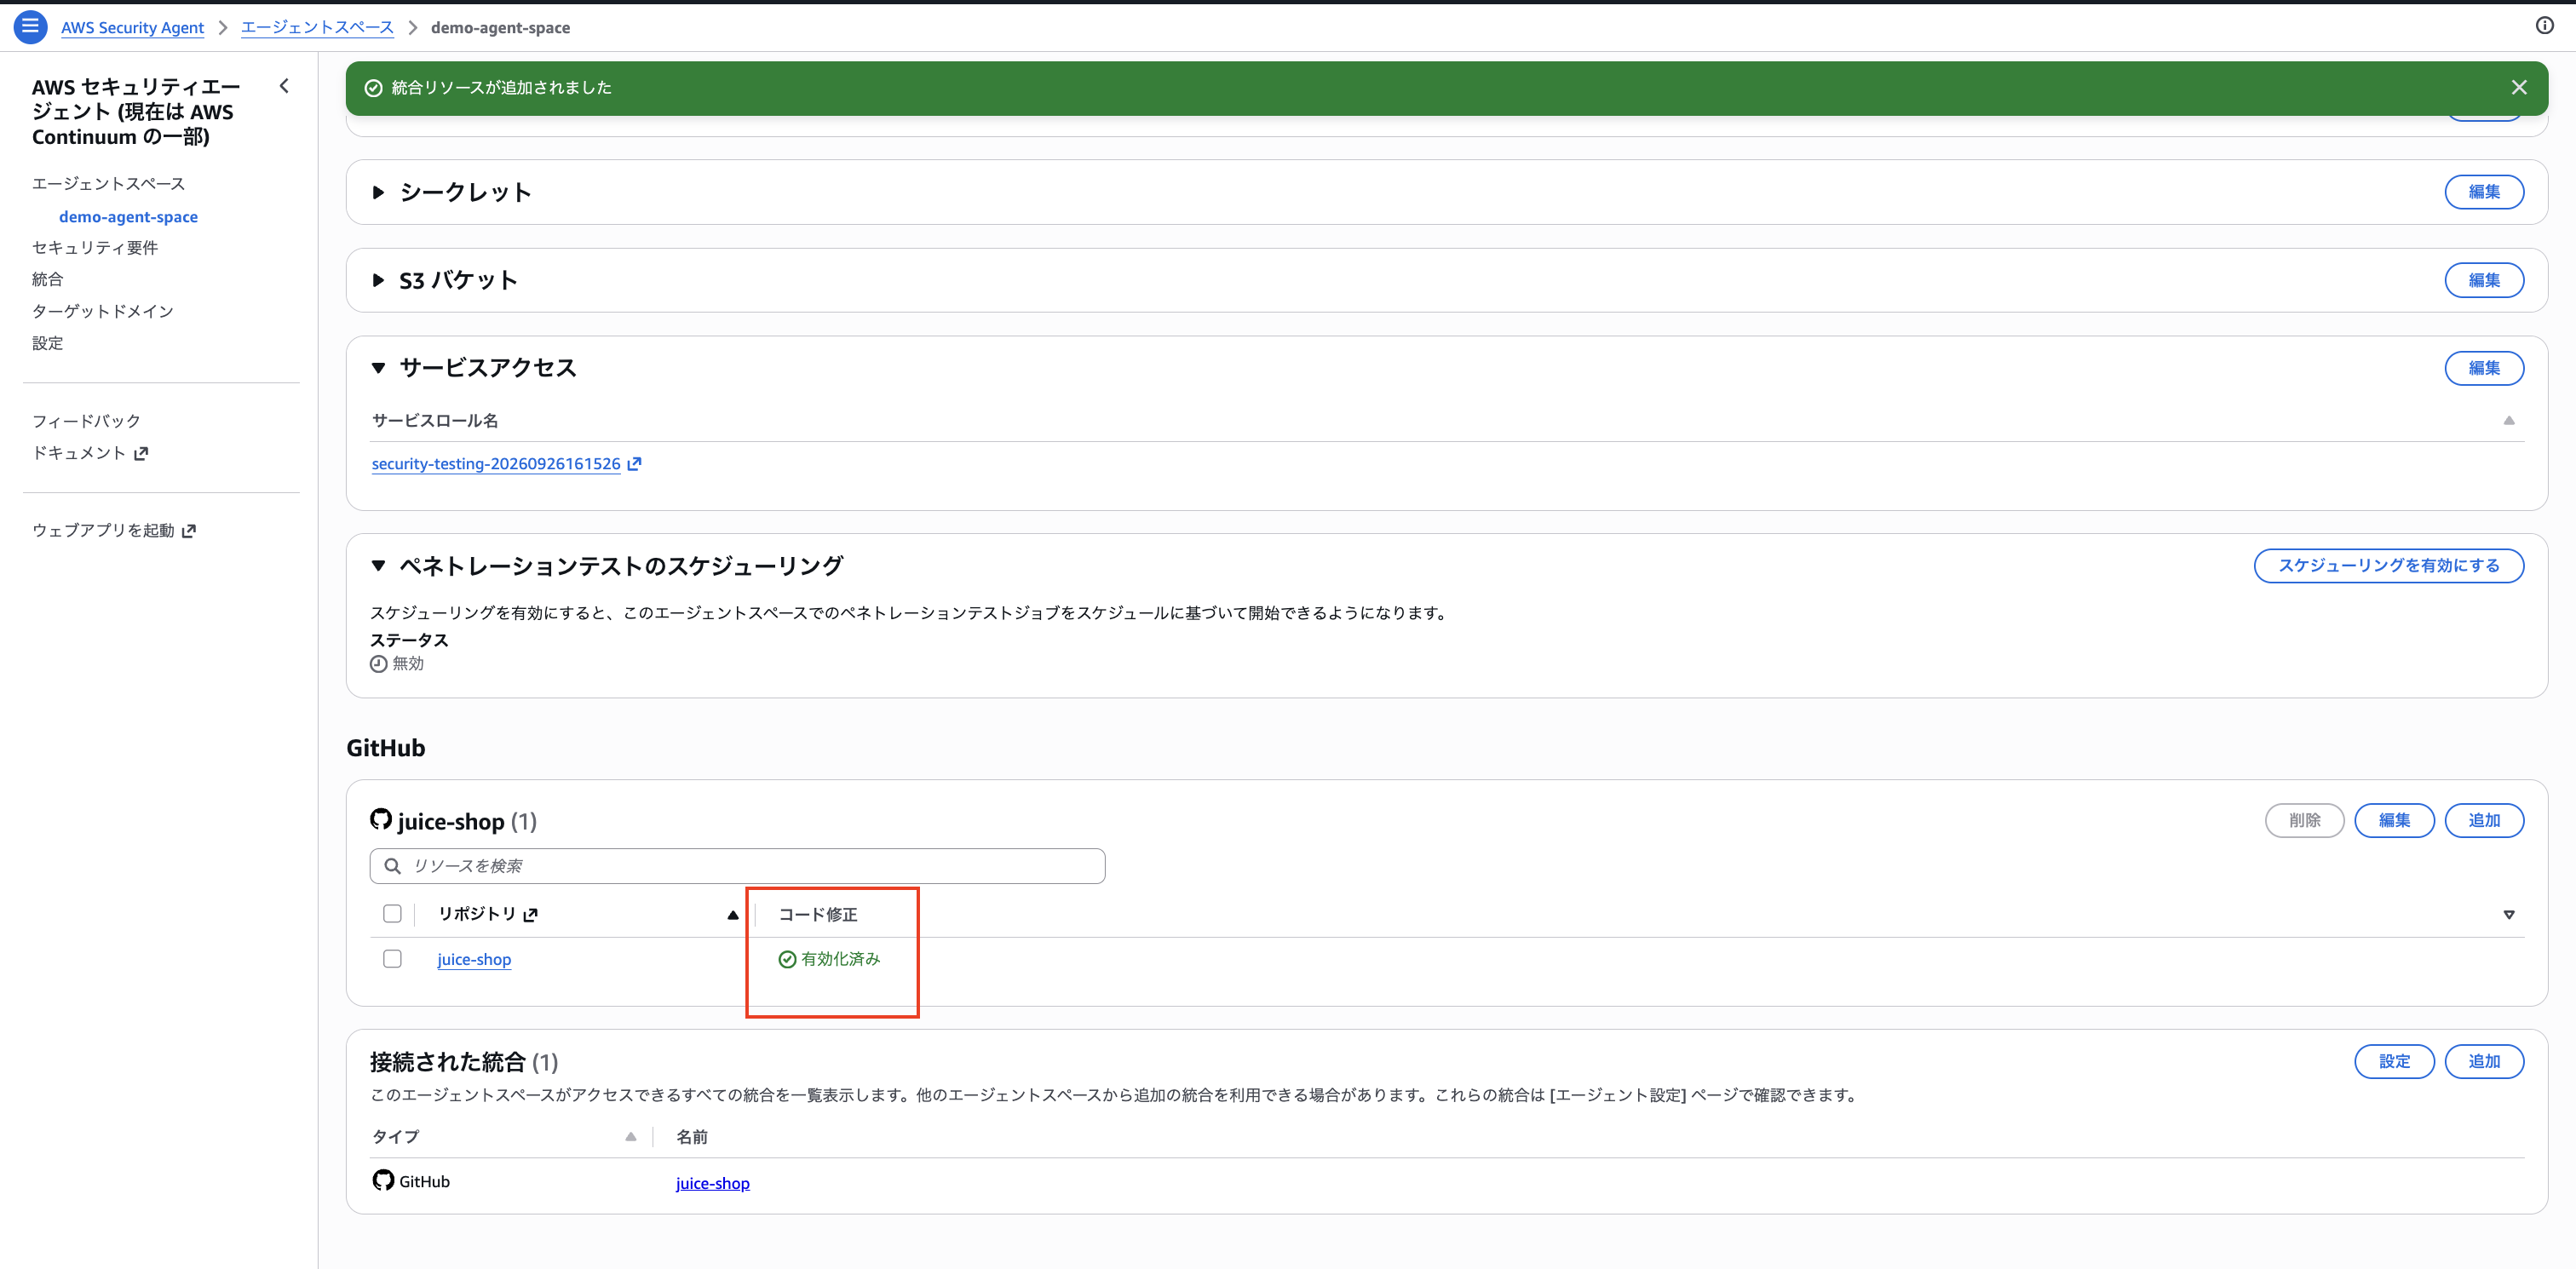Open フィードバック in side navigation

tap(86, 421)
